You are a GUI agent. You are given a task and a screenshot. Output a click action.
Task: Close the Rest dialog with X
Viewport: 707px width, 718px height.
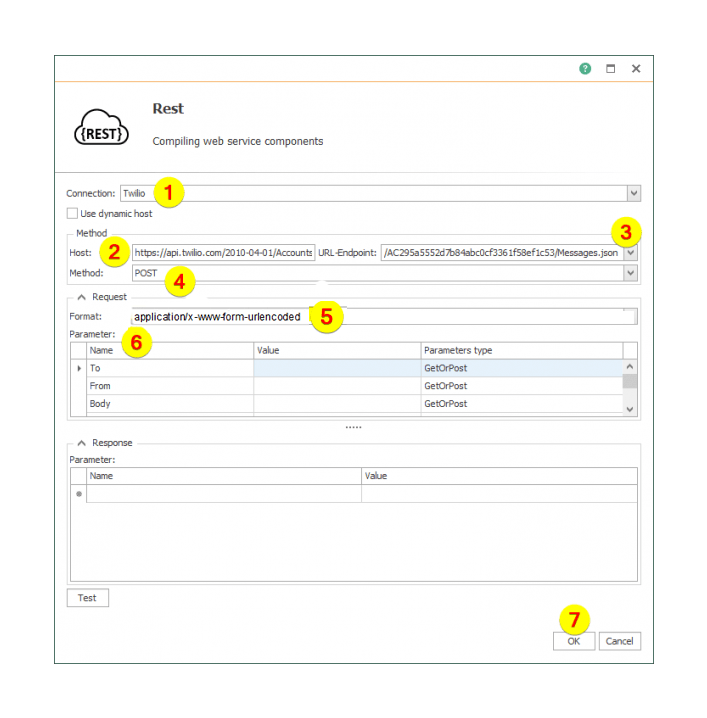tap(635, 69)
